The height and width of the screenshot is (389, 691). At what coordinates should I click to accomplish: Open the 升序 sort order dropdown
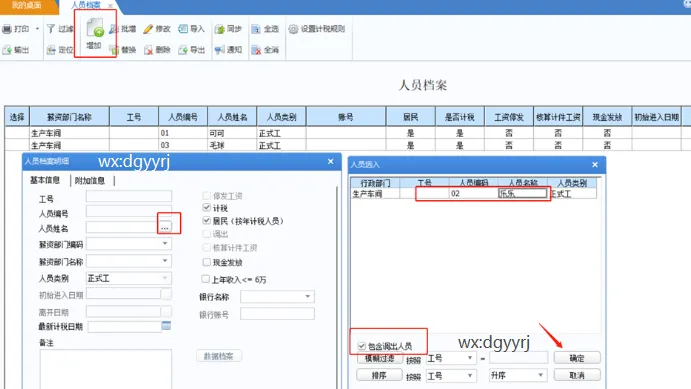pos(540,375)
